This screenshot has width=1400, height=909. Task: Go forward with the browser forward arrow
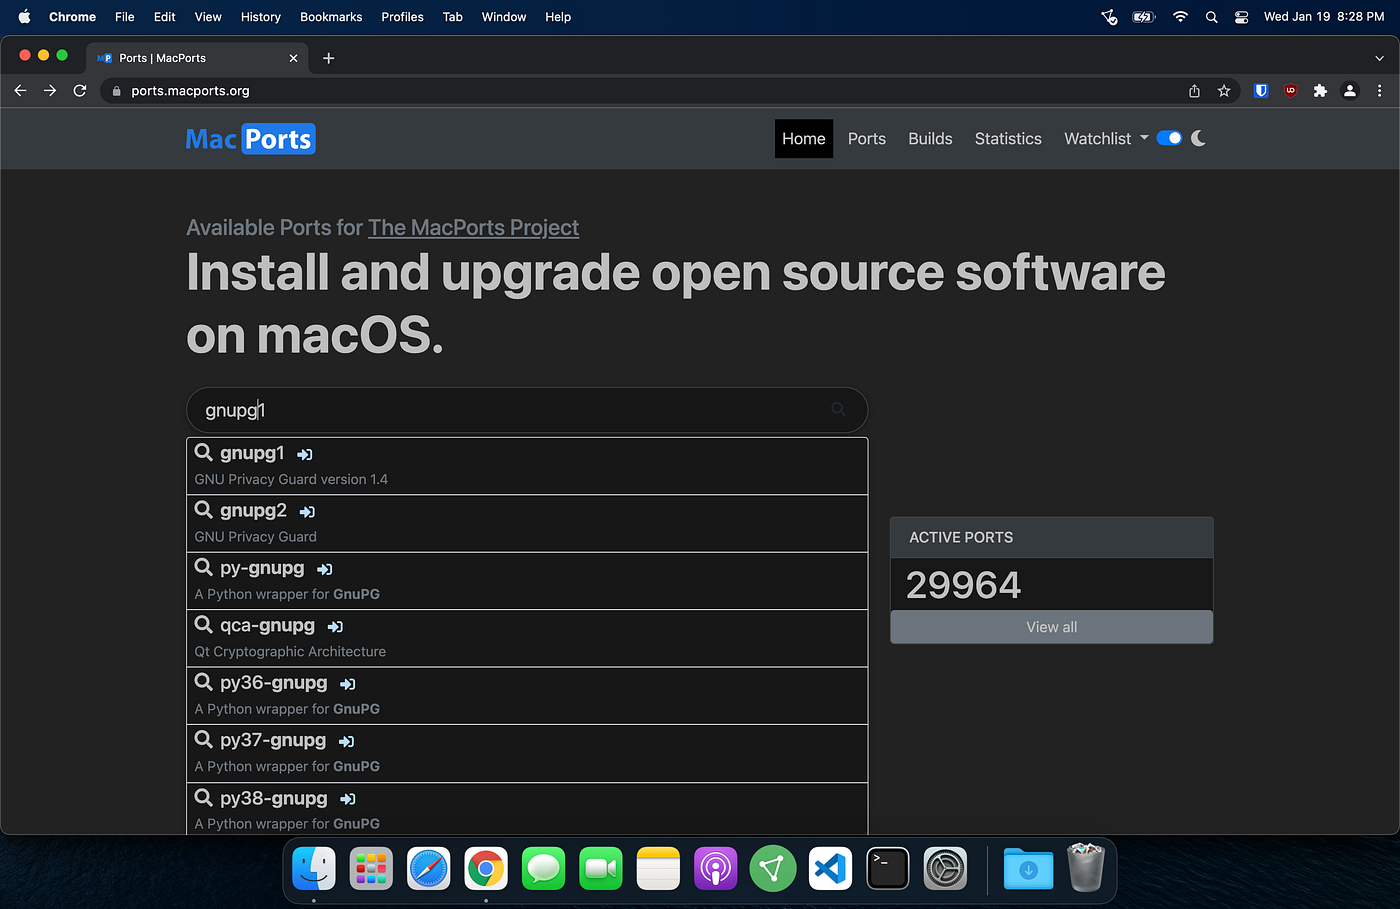click(50, 90)
